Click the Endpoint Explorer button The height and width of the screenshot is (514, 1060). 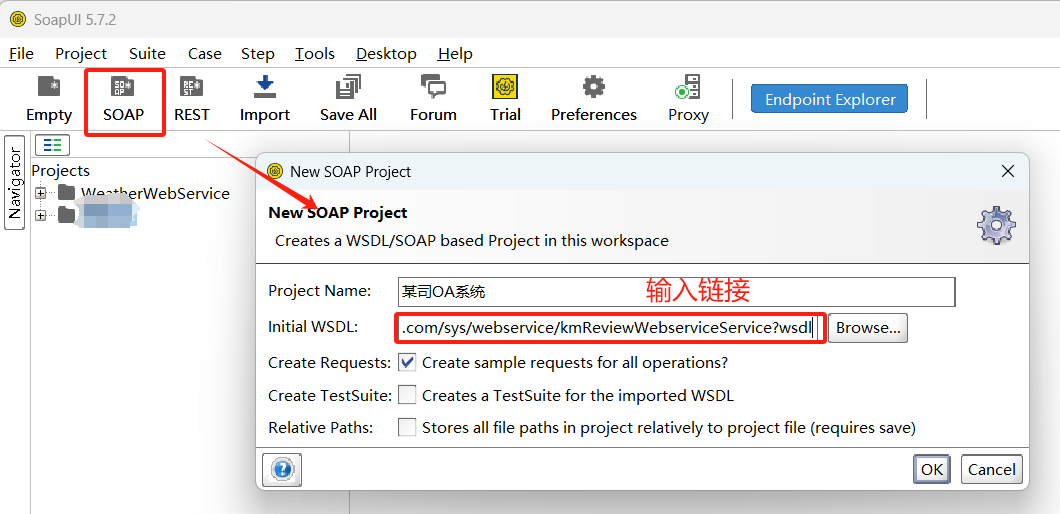(829, 99)
